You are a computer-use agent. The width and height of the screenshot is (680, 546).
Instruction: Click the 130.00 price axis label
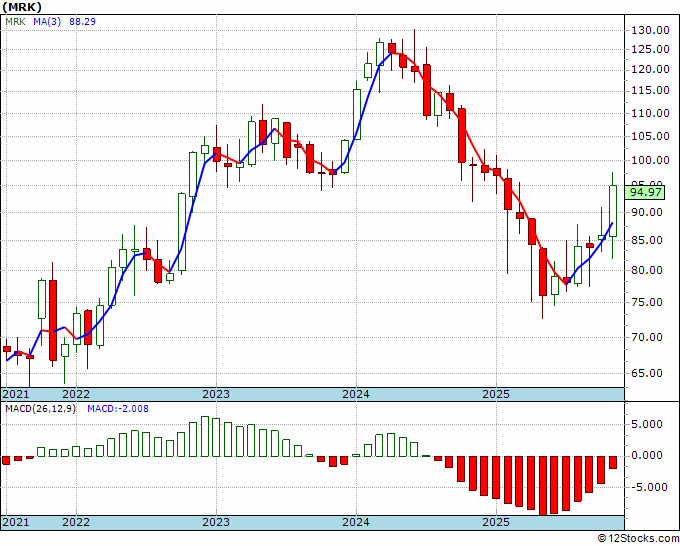pyautogui.click(x=649, y=30)
